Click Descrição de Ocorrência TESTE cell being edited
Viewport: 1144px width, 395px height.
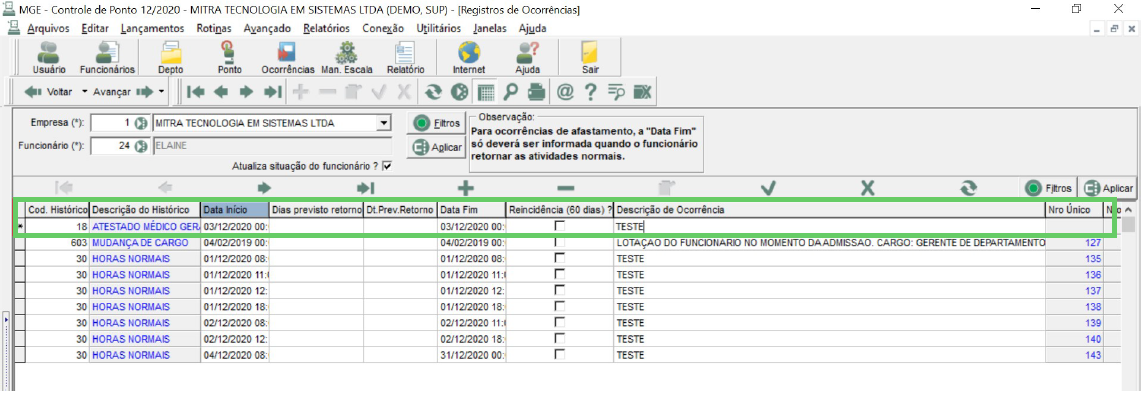[830, 227]
